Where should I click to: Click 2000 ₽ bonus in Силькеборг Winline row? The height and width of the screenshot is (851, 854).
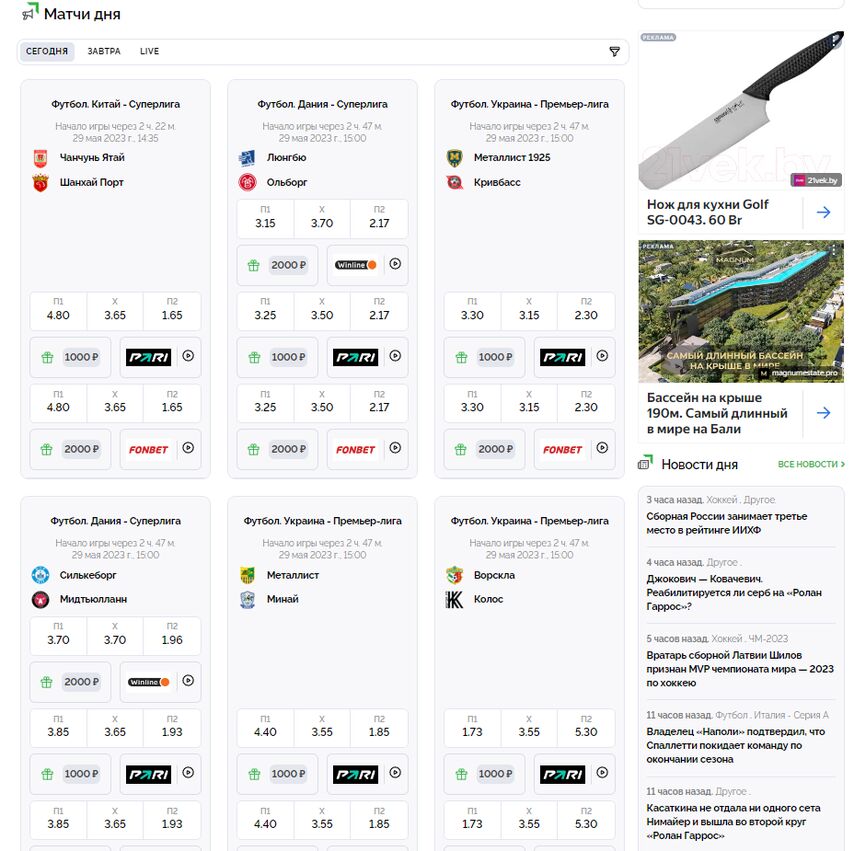click(81, 682)
